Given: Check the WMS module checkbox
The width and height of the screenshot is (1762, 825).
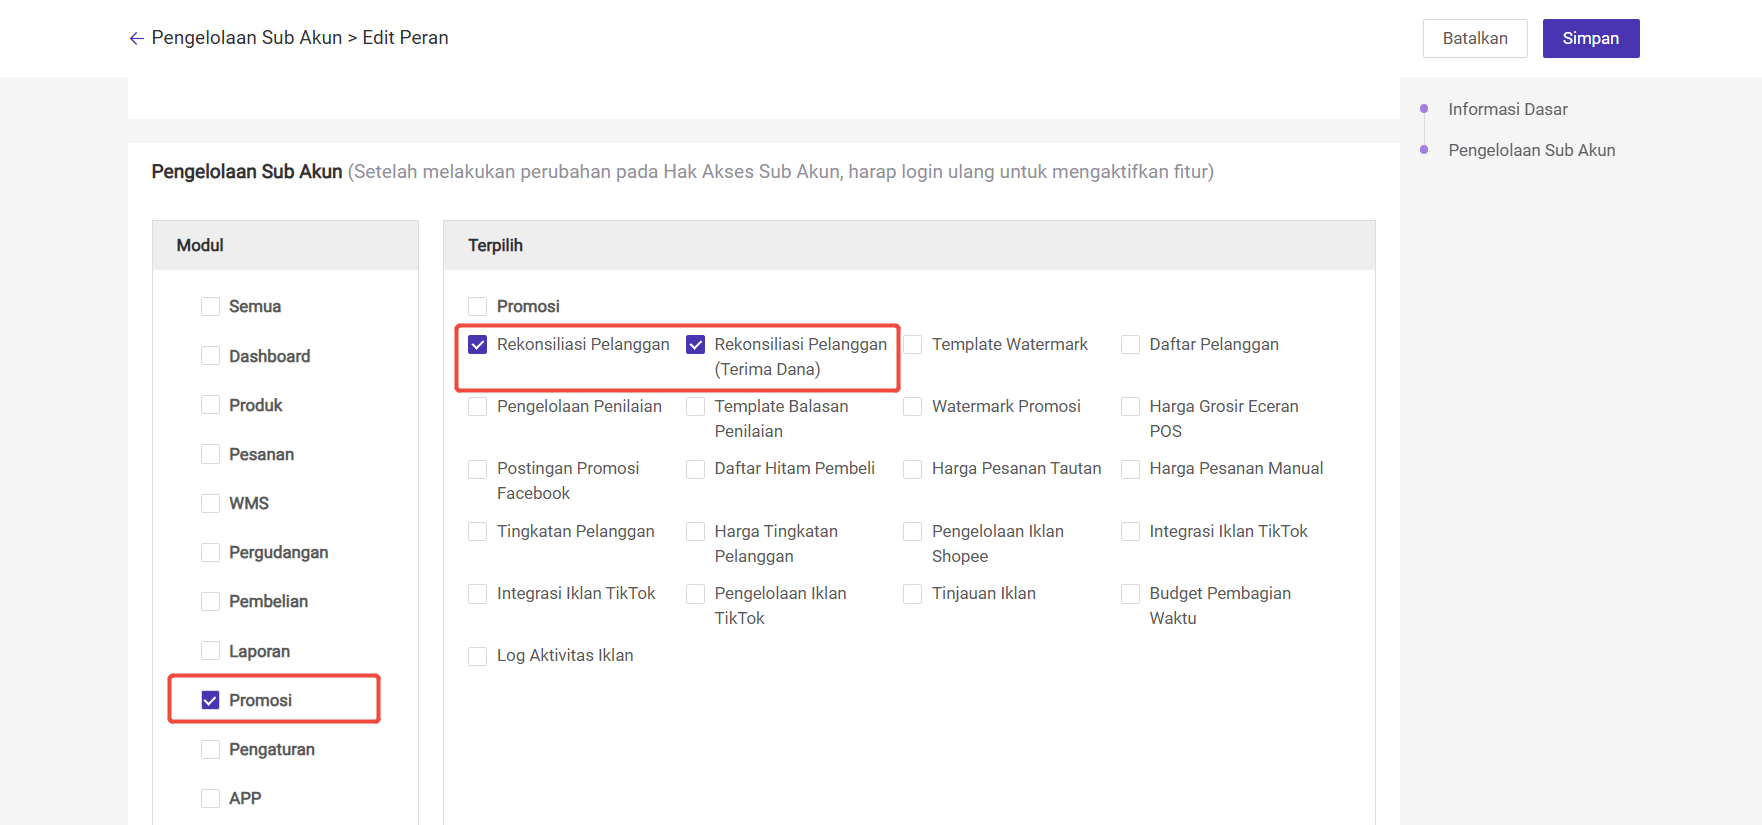Looking at the screenshot, I should (x=210, y=503).
